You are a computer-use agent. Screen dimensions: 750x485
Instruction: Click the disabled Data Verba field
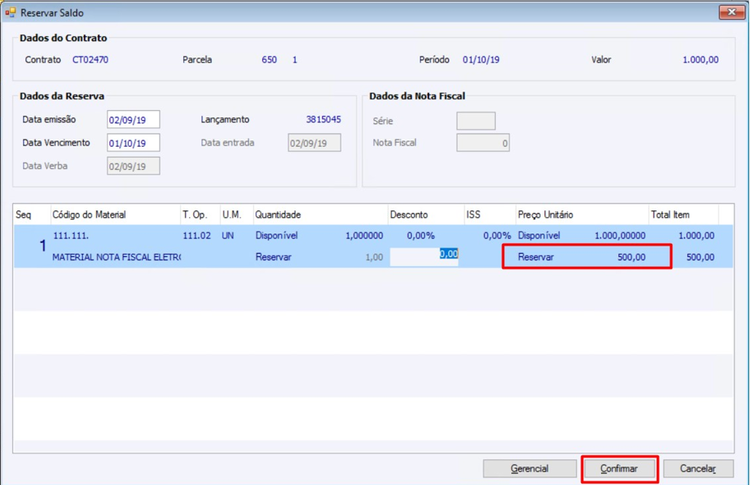tap(133, 166)
